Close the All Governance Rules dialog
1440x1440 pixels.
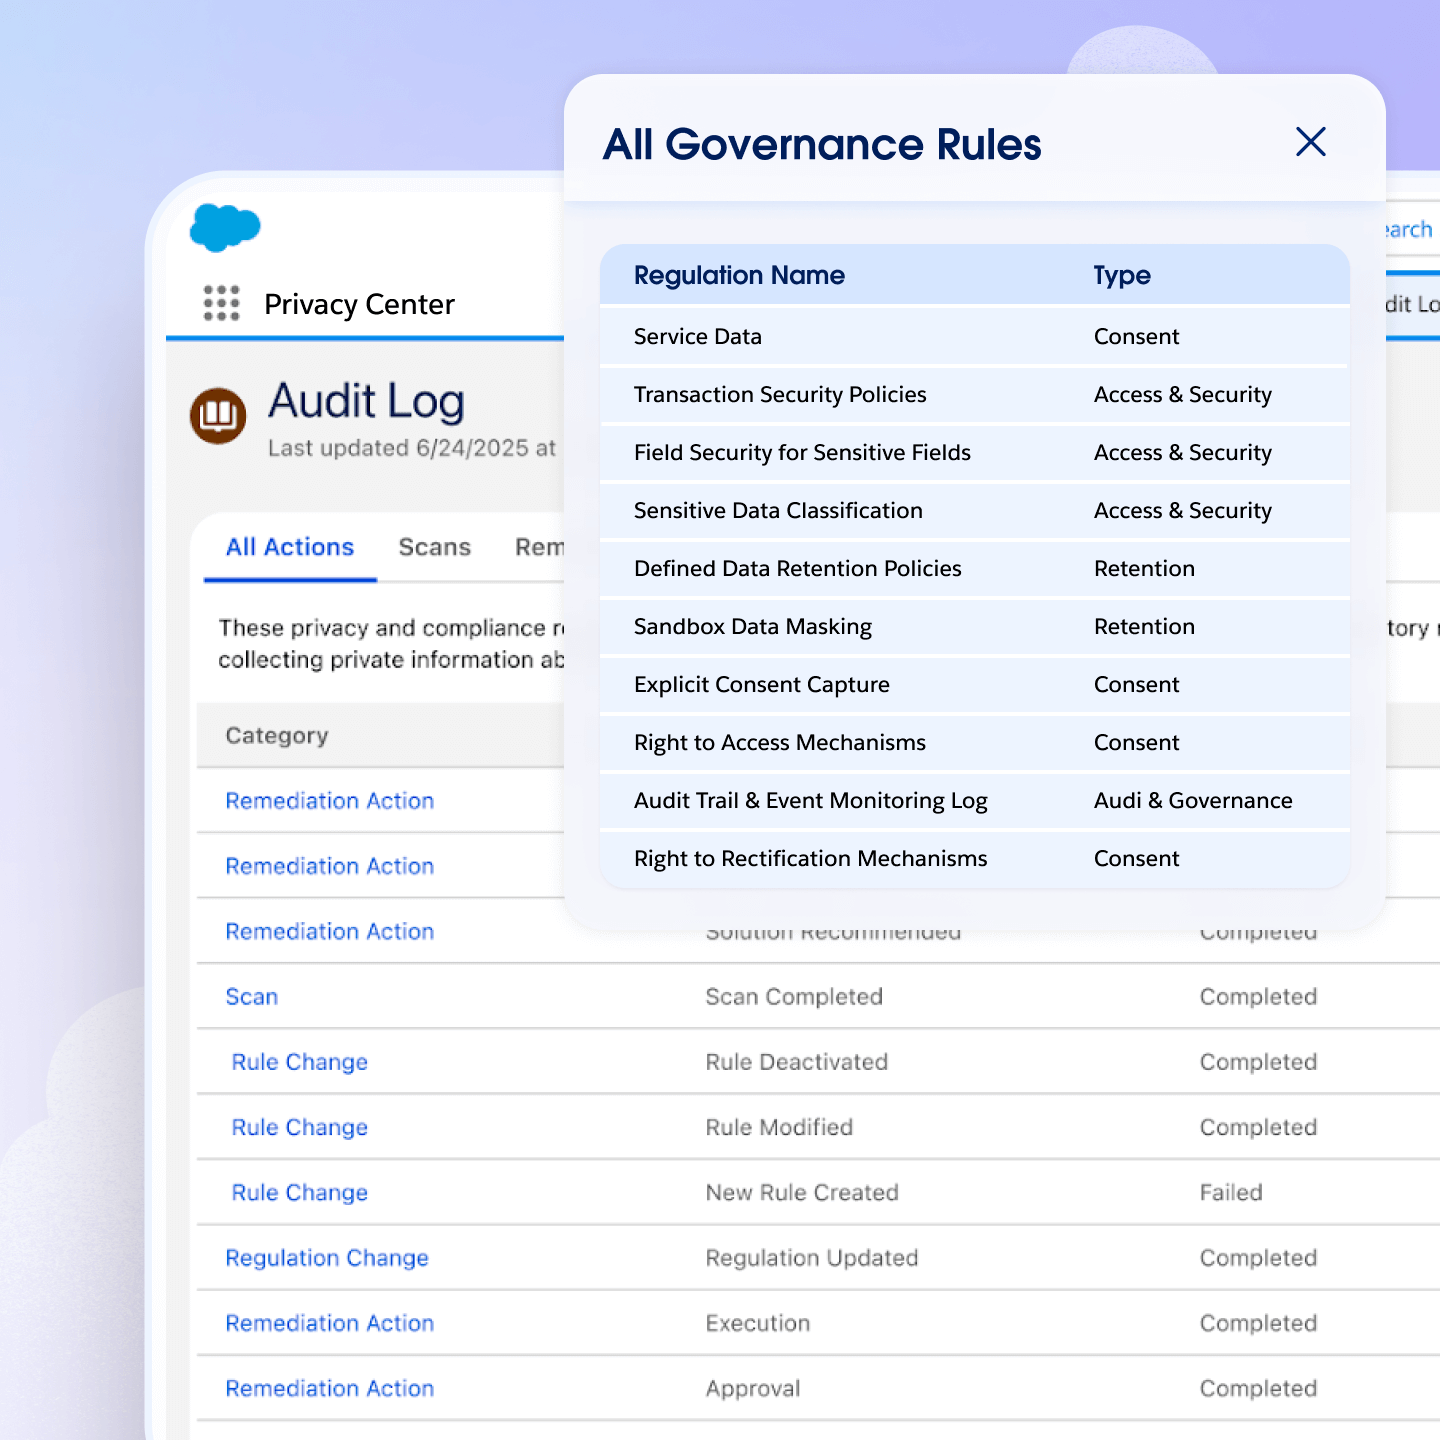coord(1310,142)
